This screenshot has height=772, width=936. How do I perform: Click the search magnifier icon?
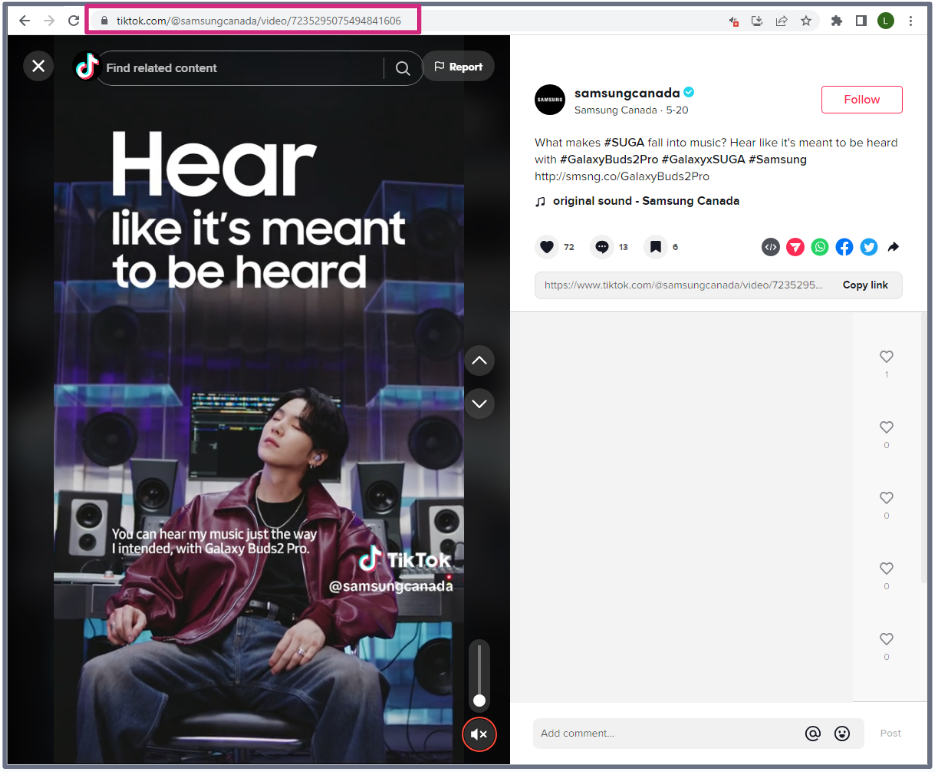coord(402,68)
